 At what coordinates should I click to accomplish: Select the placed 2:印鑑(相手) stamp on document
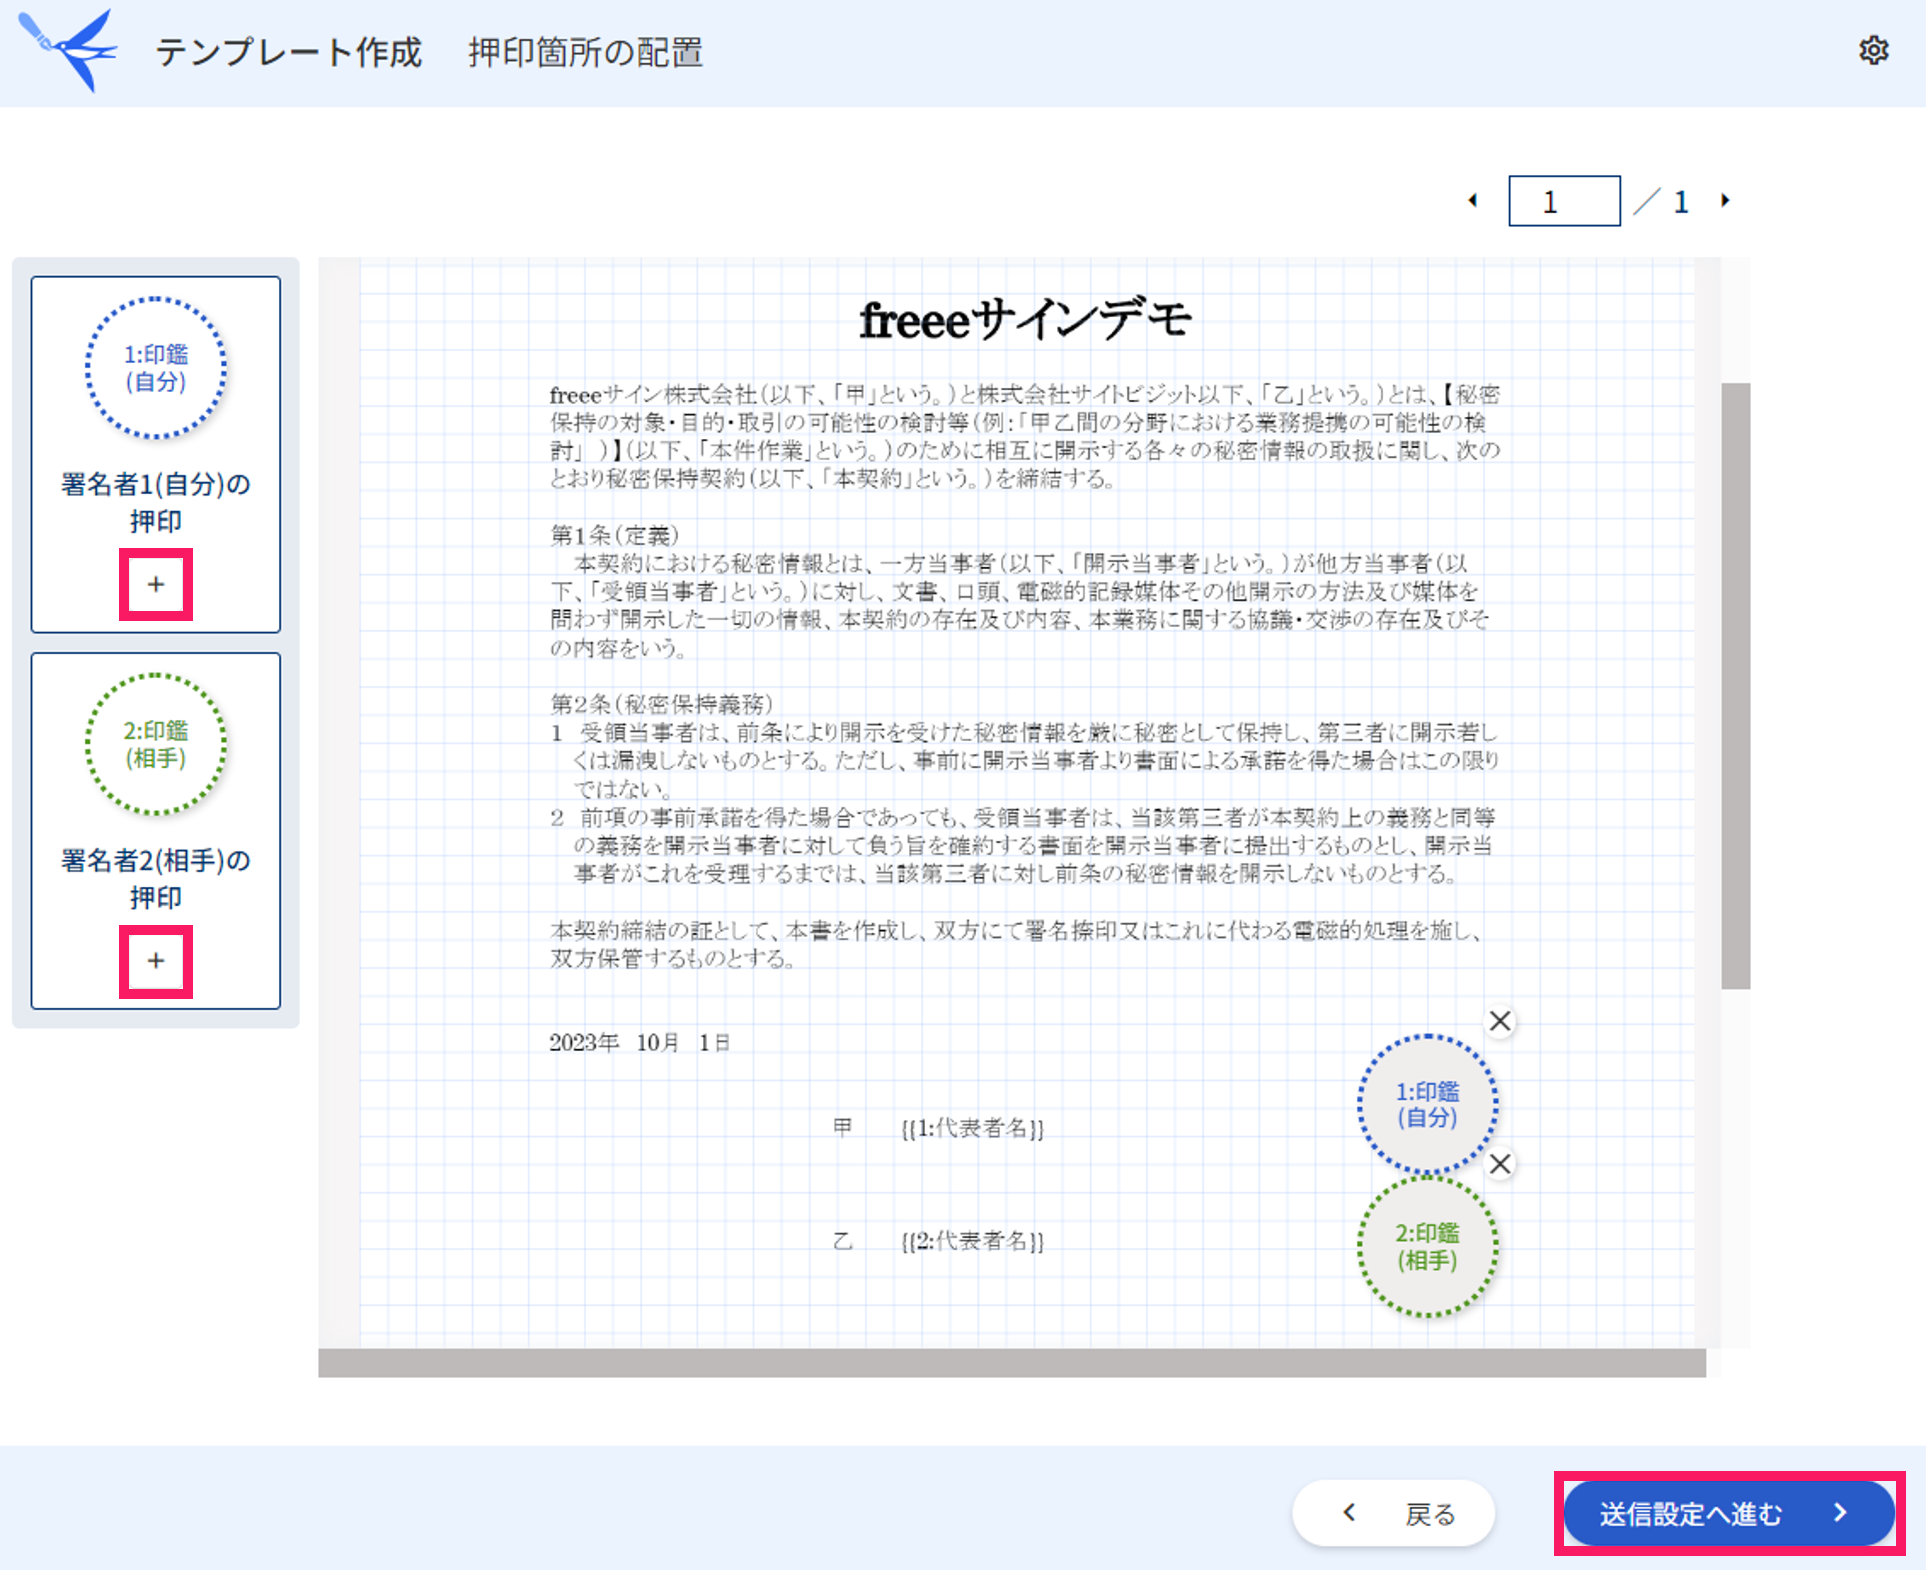pyautogui.click(x=1427, y=1247)
